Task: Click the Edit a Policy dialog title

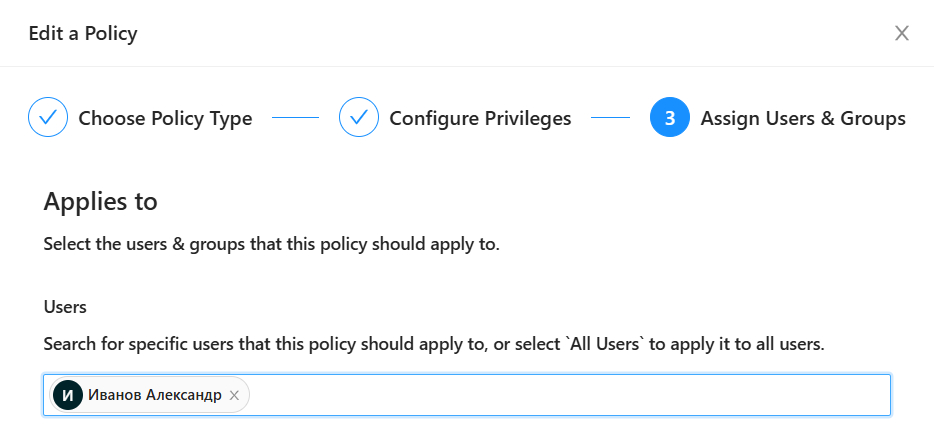Action: pos(83,34)
